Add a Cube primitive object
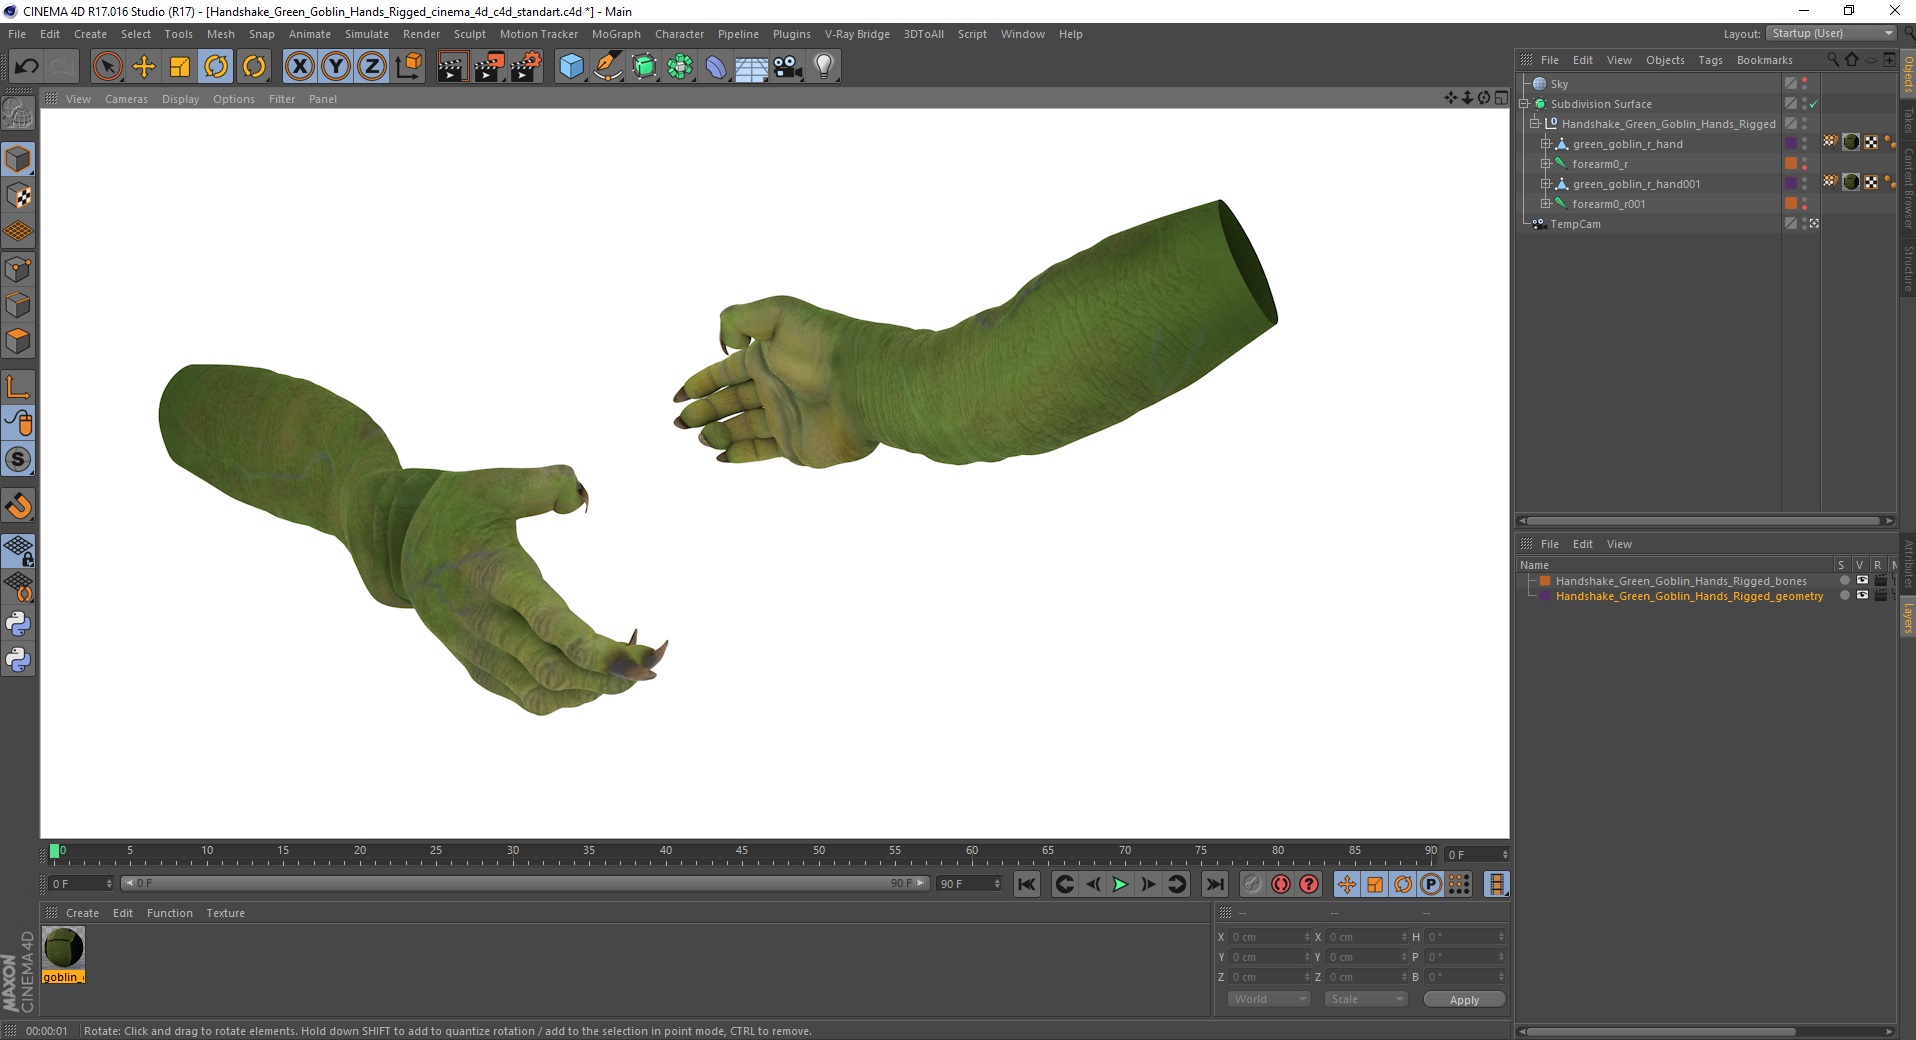The width and height of the screenshot is (1916, 1040). [x=571, y=67]
